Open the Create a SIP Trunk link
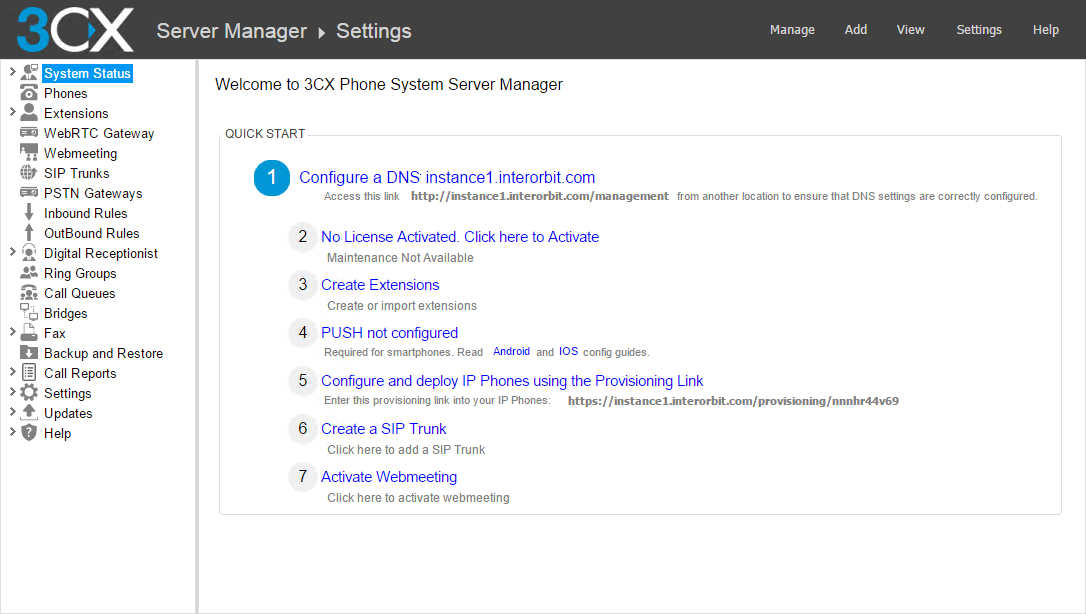The width and height of the screenshot is (1086, 614). pyautogui.click(x=383, y=429)
